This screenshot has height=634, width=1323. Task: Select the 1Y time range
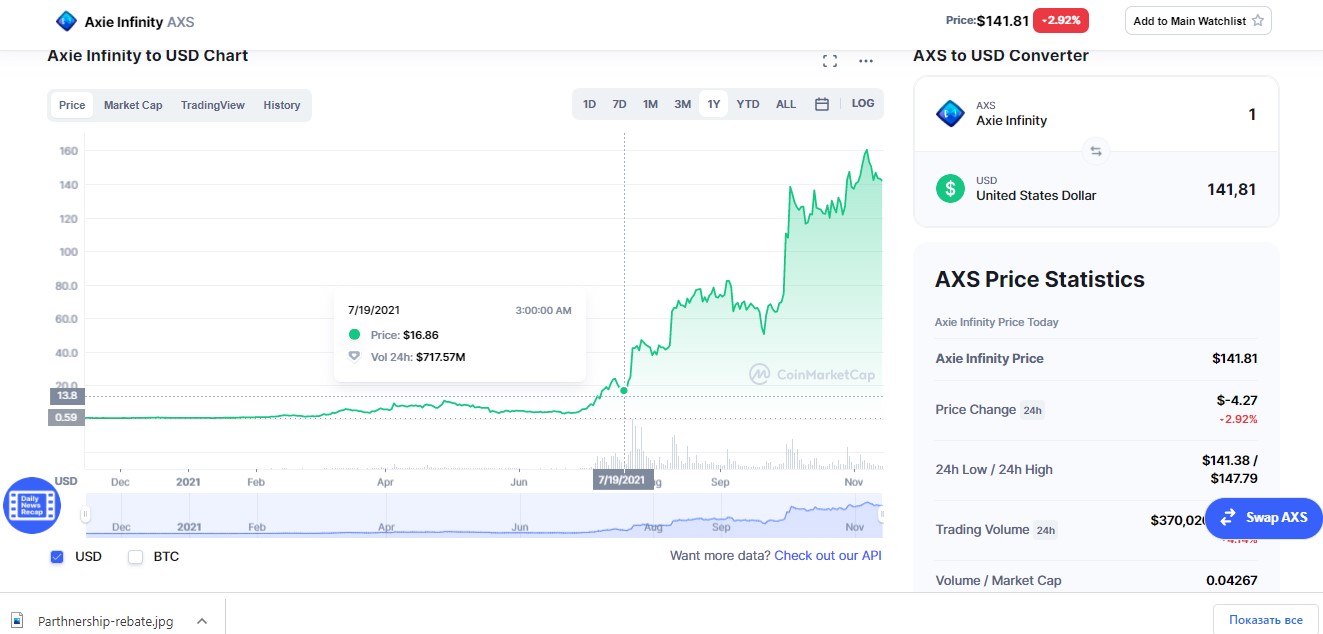click(x=714, y=104)
